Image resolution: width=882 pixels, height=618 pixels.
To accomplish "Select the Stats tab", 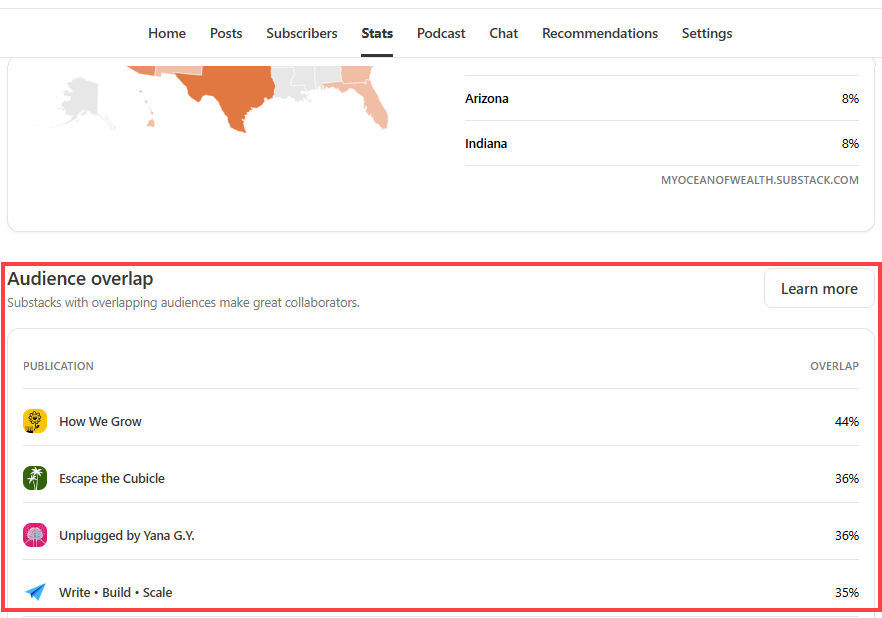I will (377, 33).
